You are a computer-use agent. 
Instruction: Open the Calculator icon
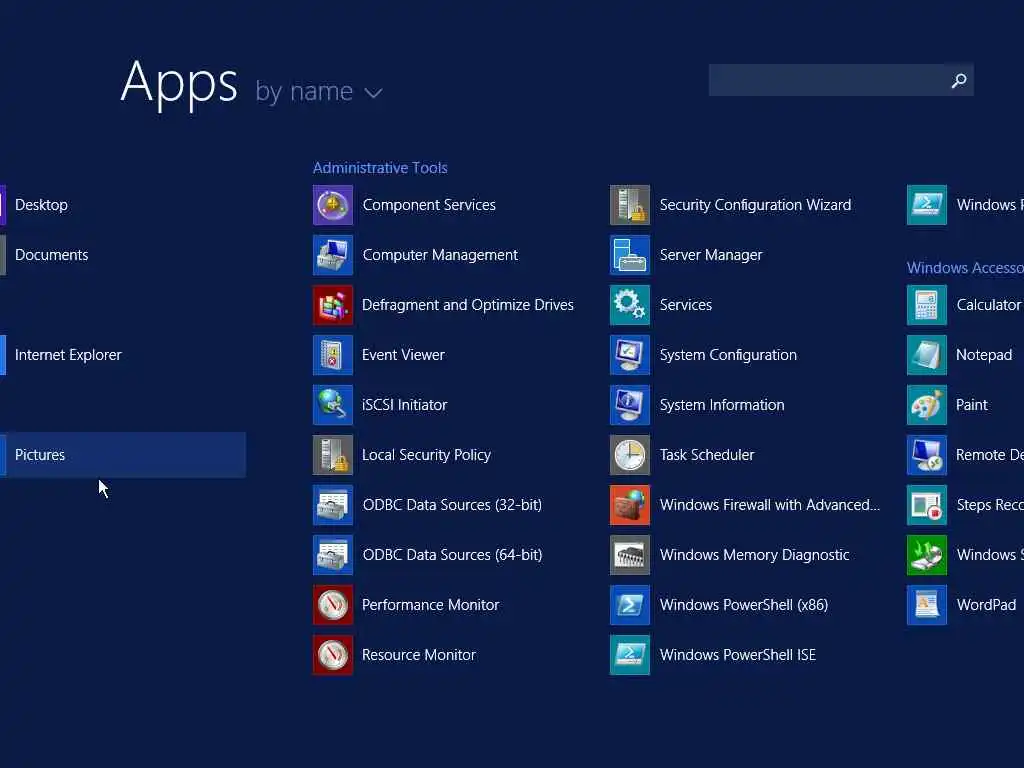tap(927, 305)
